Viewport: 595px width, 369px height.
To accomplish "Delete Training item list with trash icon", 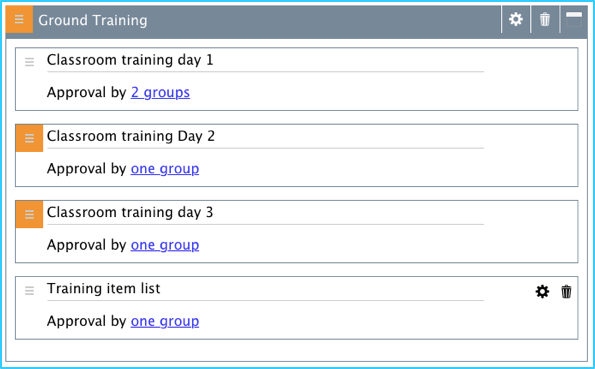I will point(566,292).
